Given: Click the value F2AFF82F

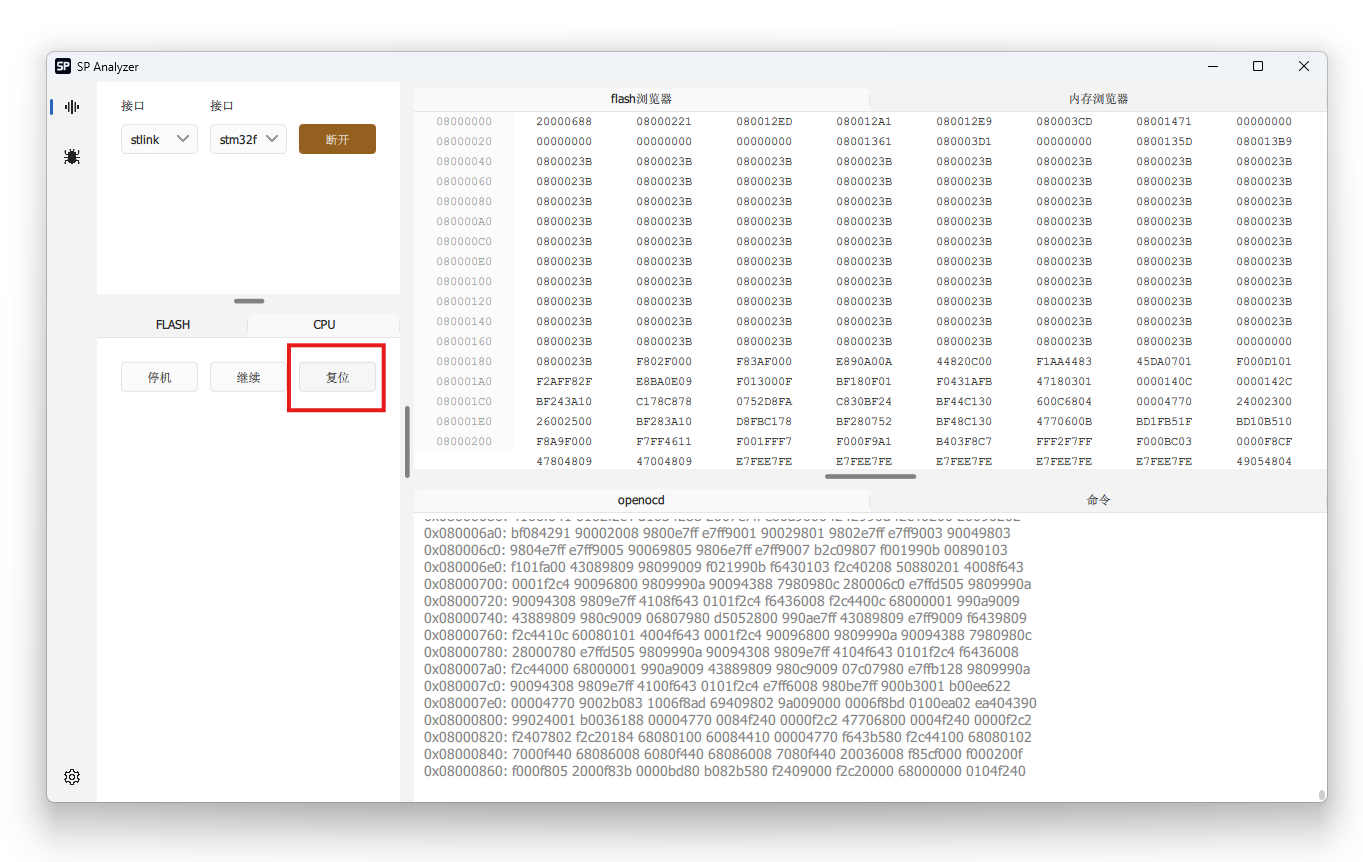Looking at the screenshot, I should coord(564,381).
